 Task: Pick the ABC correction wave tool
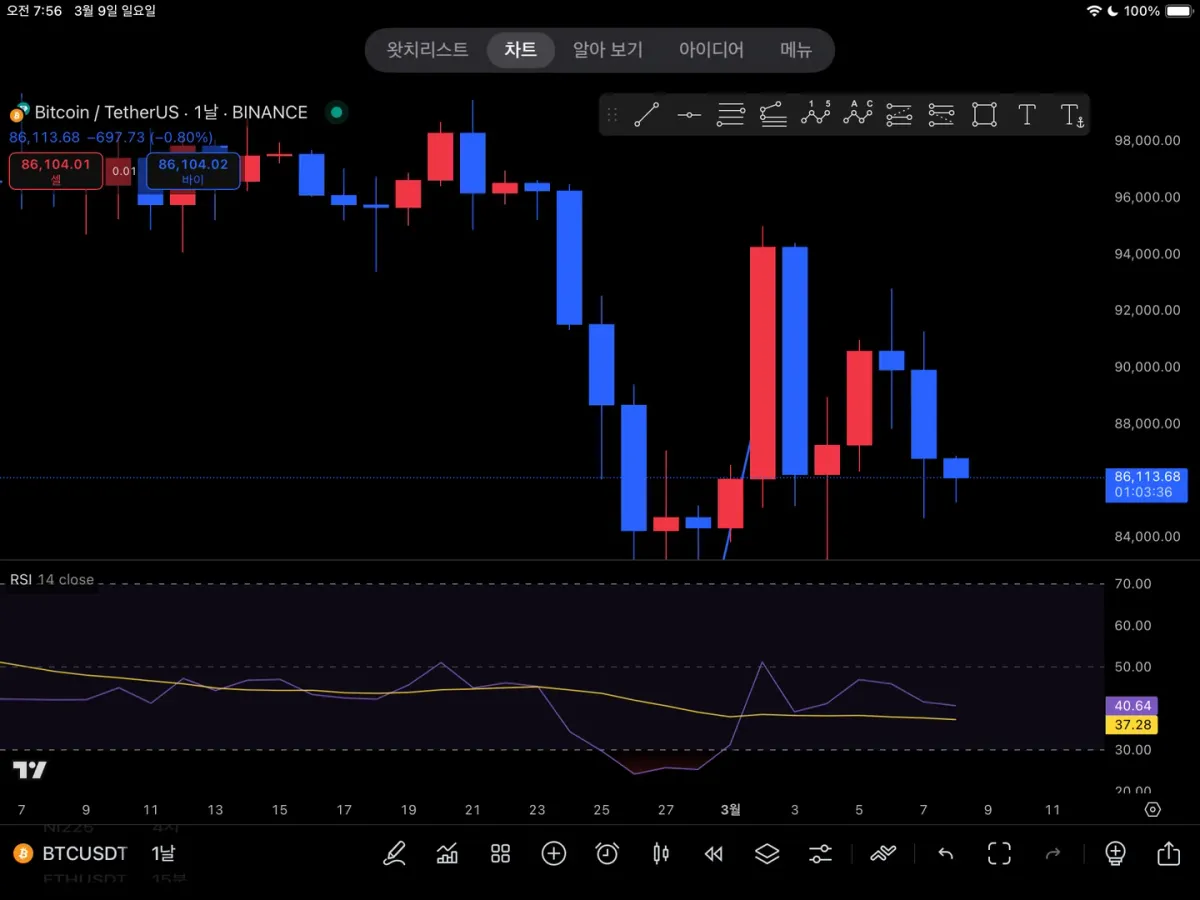858,114
